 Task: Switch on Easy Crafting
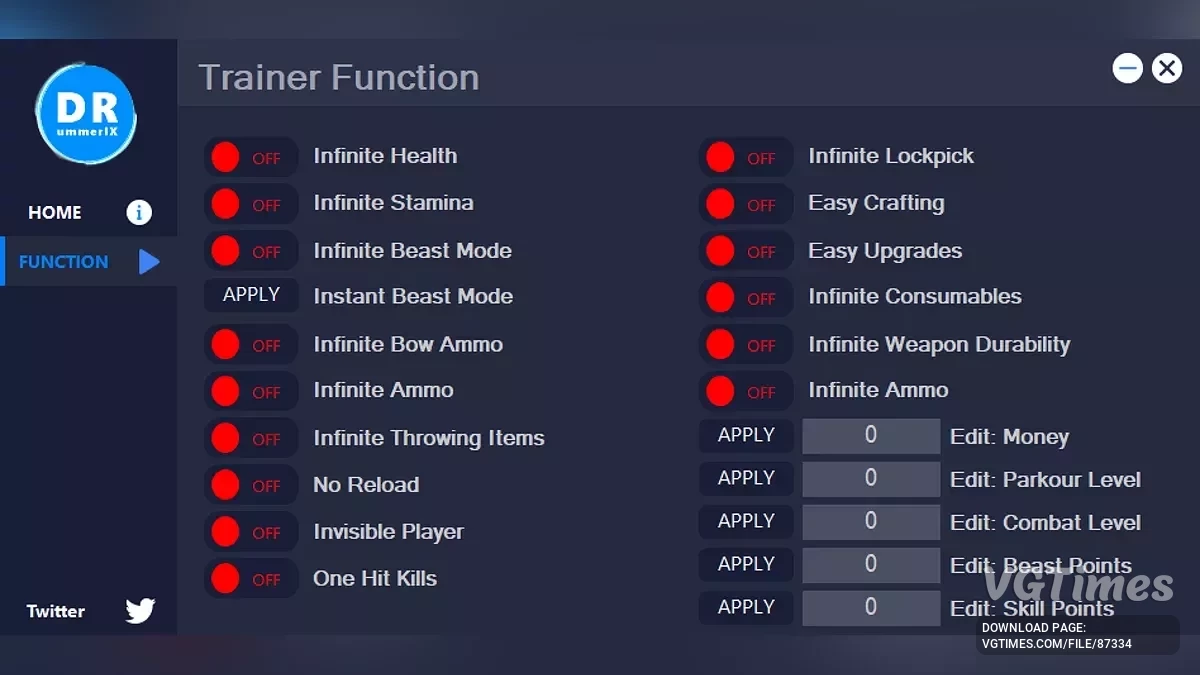pos(745,204)
